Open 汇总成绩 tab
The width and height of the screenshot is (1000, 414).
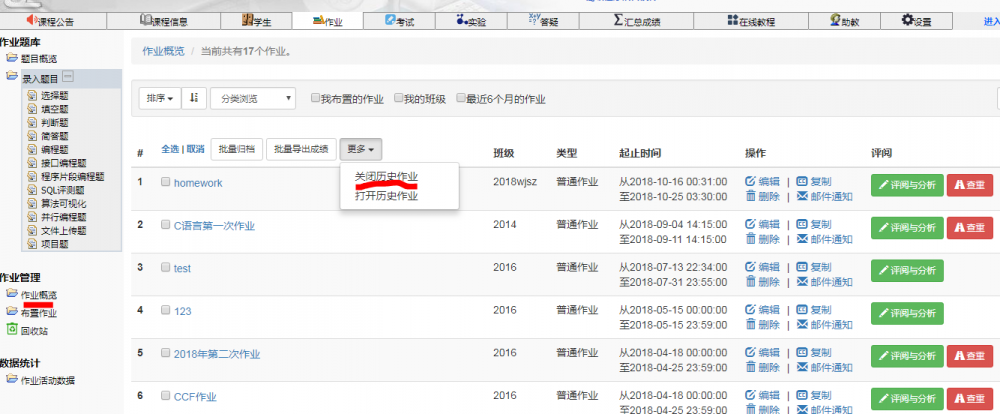click(636, 21)
